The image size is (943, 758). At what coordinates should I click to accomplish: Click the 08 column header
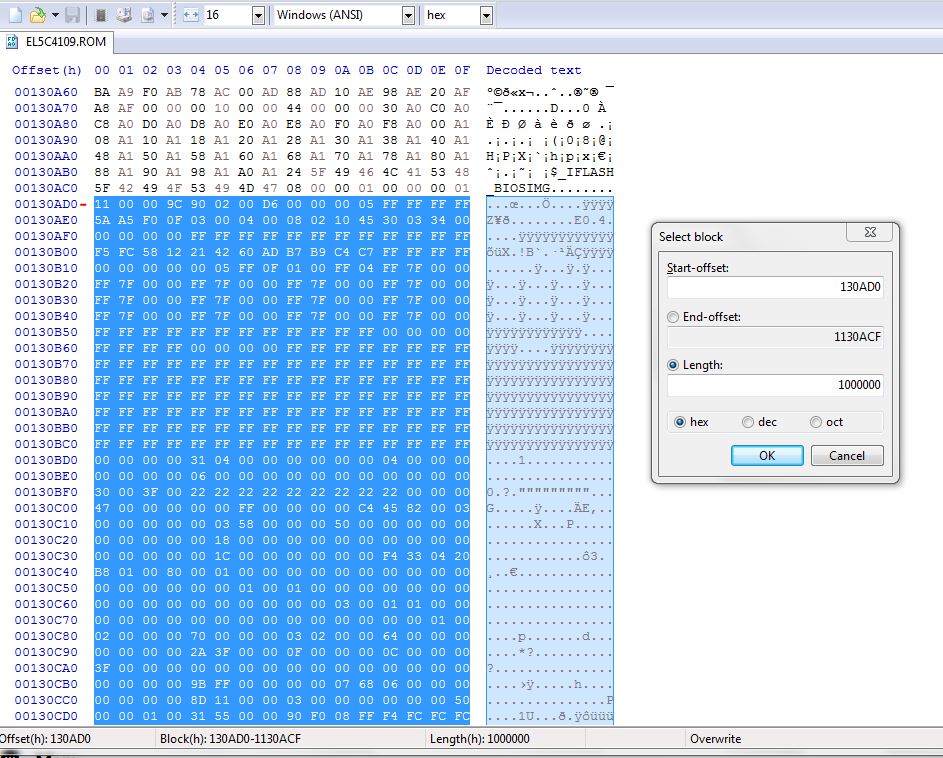294,70
